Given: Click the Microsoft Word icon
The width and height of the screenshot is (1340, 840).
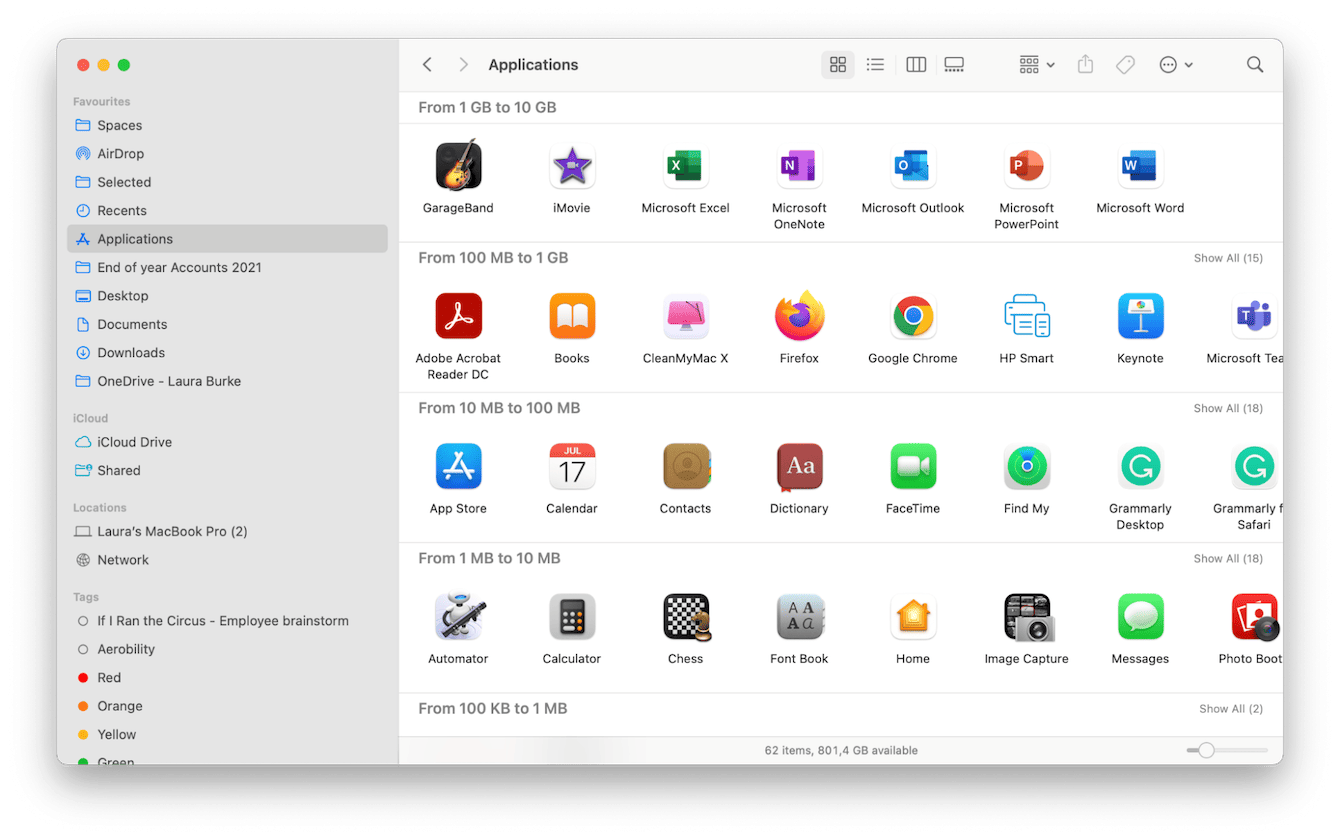Looking at the screenshot, I should coord(1140,165).
